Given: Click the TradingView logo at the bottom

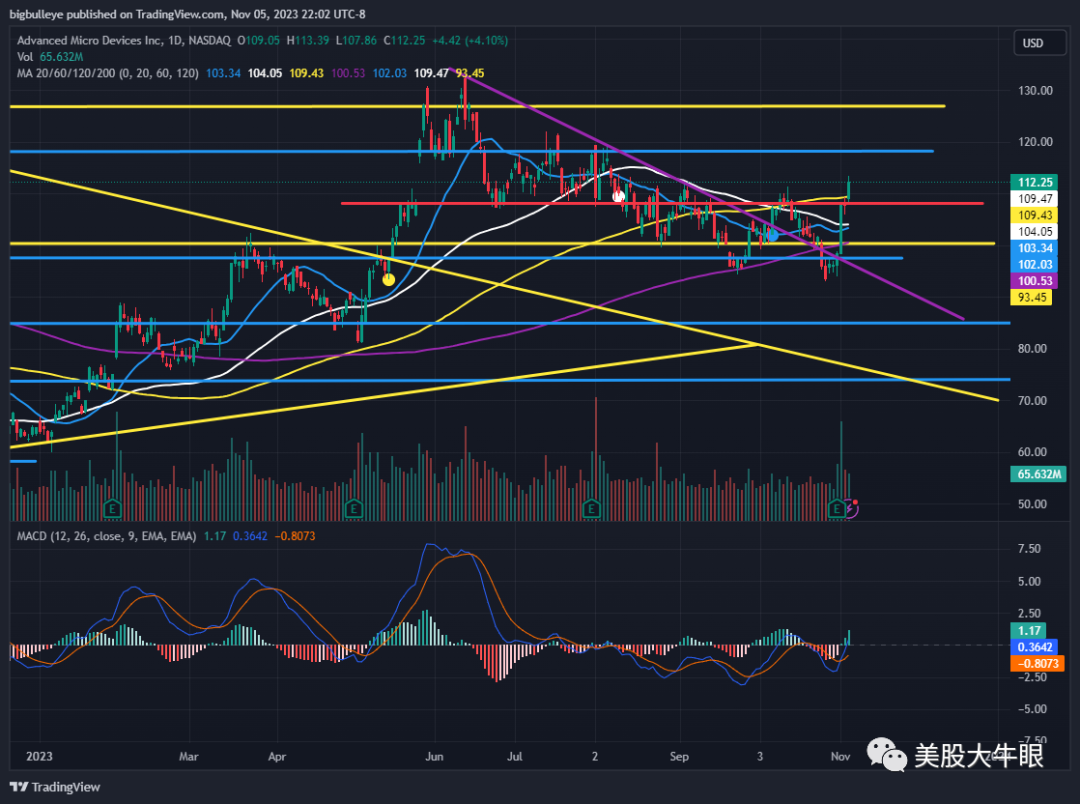Looking at the screenshot, I should coord(55,787).
